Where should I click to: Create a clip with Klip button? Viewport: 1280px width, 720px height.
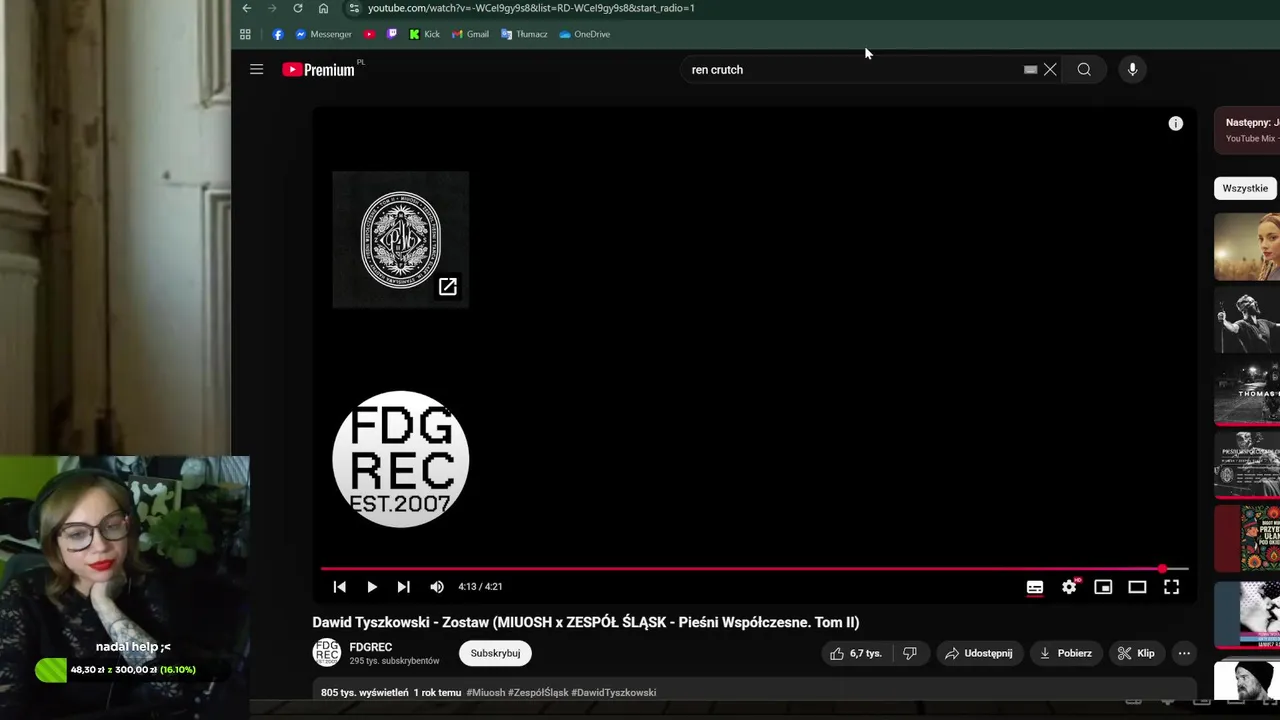tap(1137, 653)
